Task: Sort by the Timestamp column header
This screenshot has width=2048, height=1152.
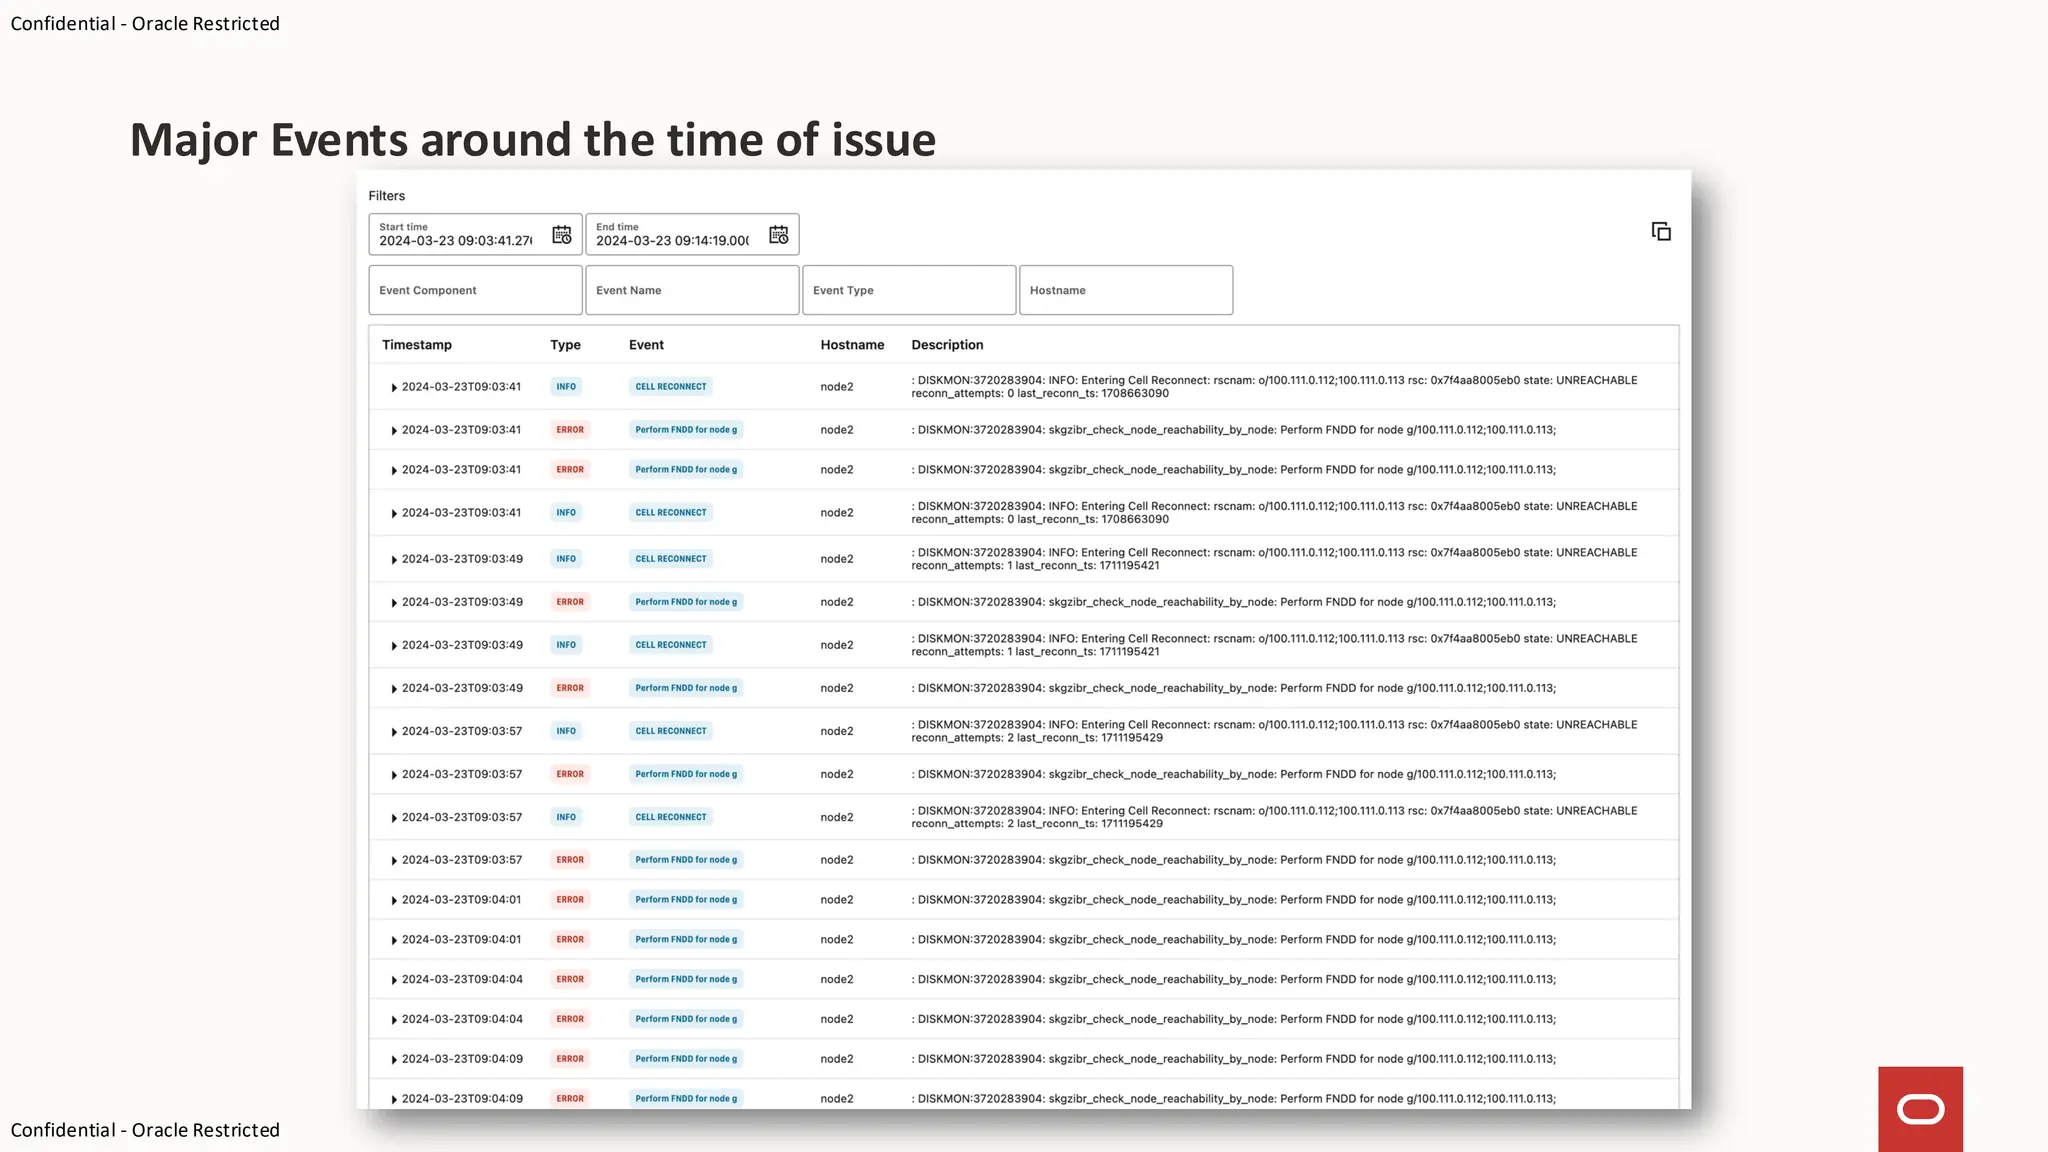Action: [x=417, y=345]
